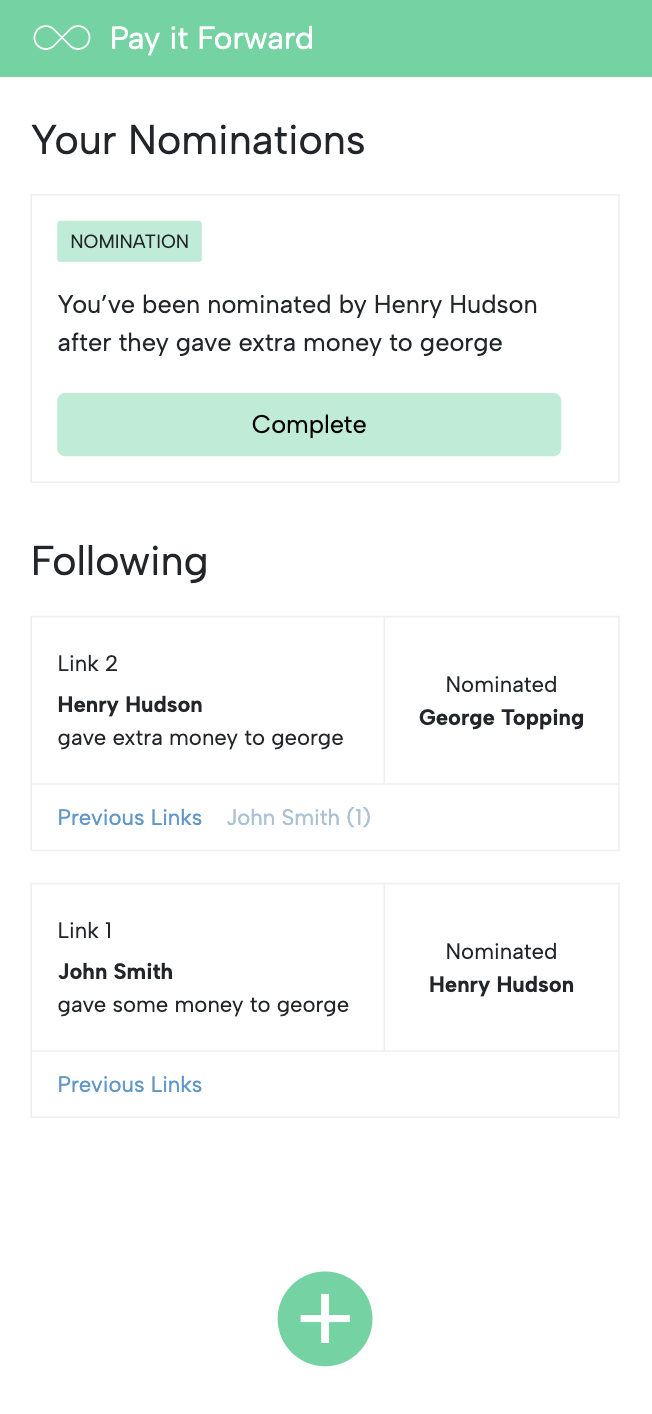Click the Pay it Forward title
The width and height of the screenshot is (652, 1414).
(211, 38)
